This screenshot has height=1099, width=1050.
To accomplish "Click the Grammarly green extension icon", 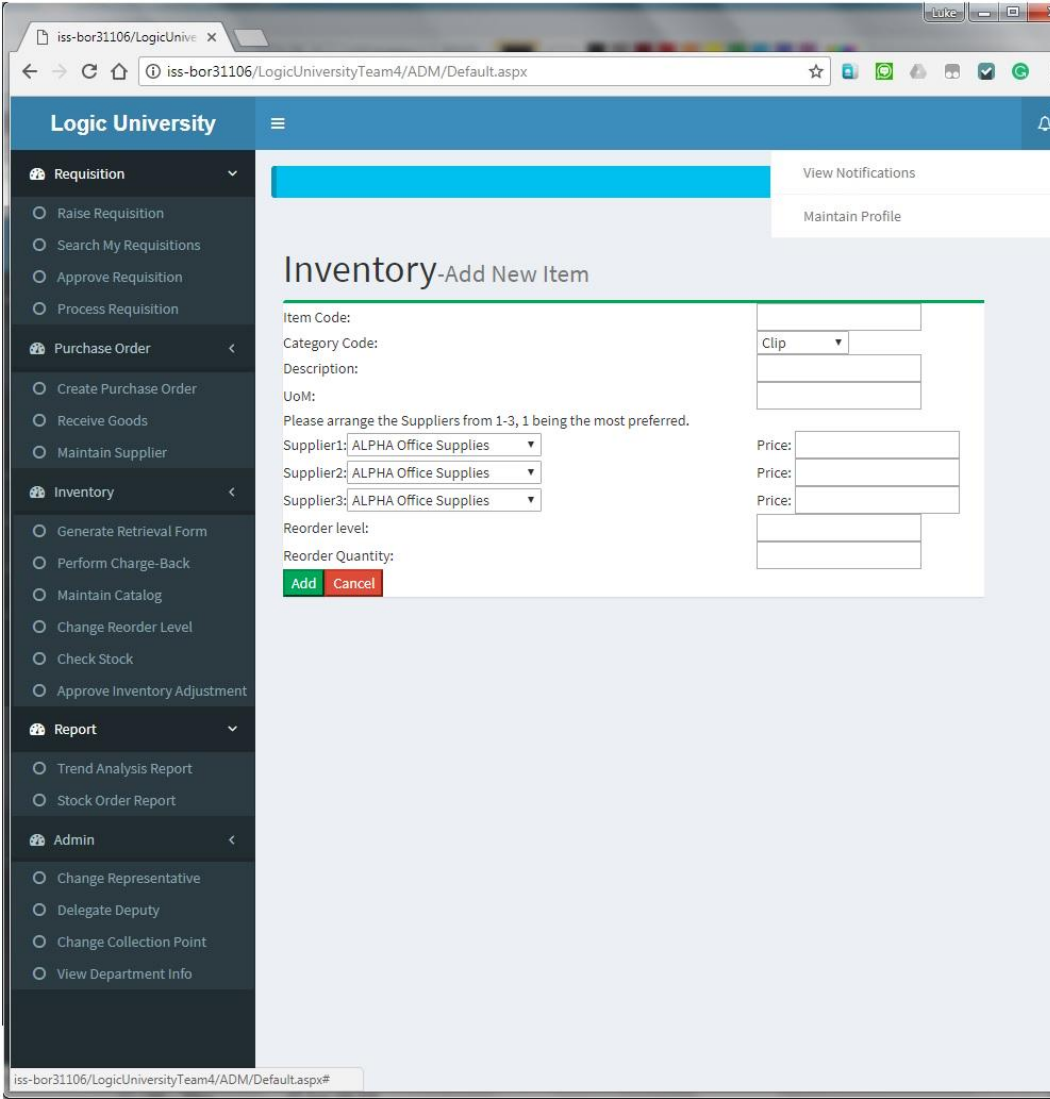I will [x=1020, y=71].
